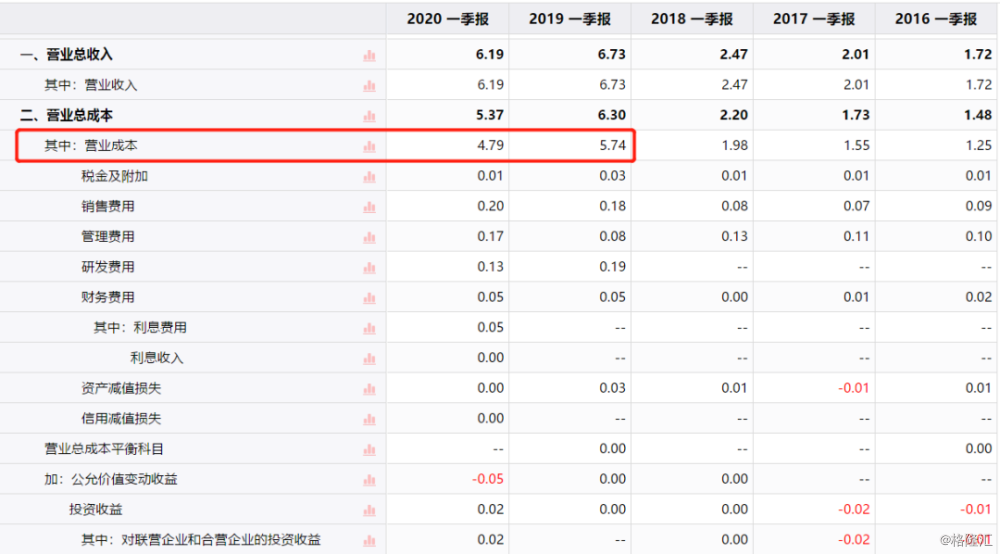Select the 2020 一季报 column header

click(x=447, y=19)
